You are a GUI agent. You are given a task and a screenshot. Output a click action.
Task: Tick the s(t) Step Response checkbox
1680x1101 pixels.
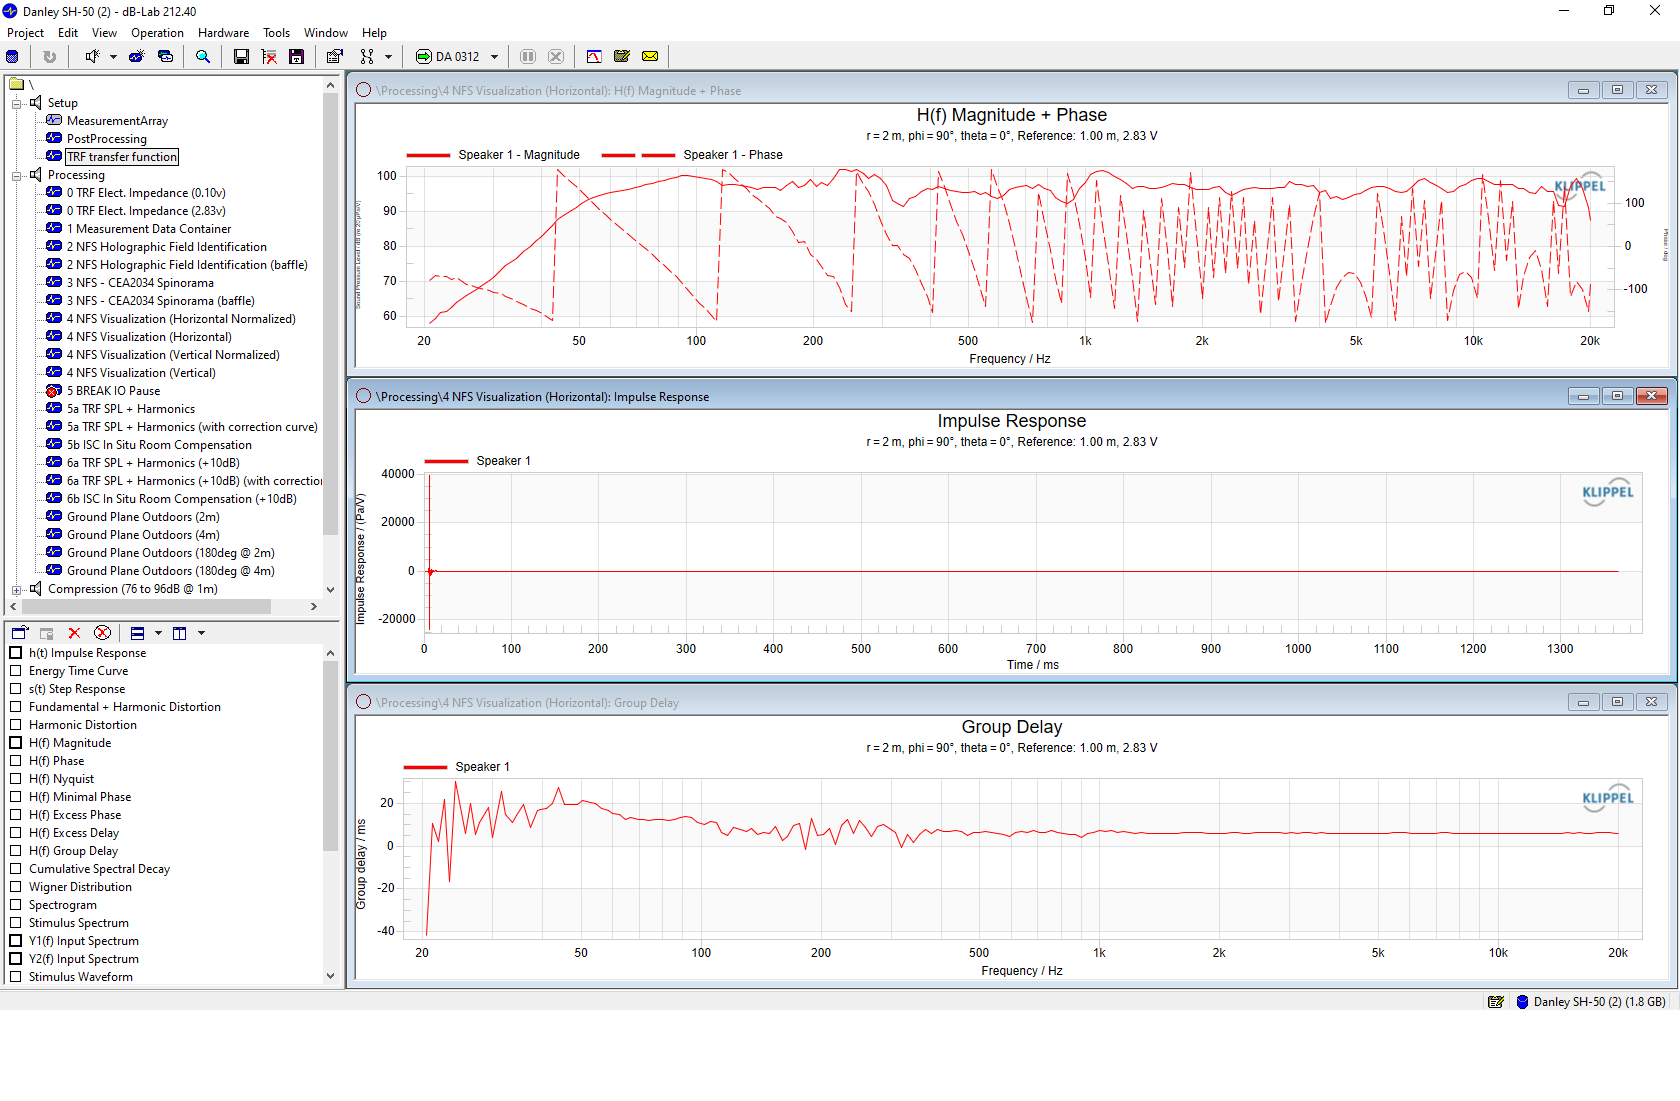[16, 689]
